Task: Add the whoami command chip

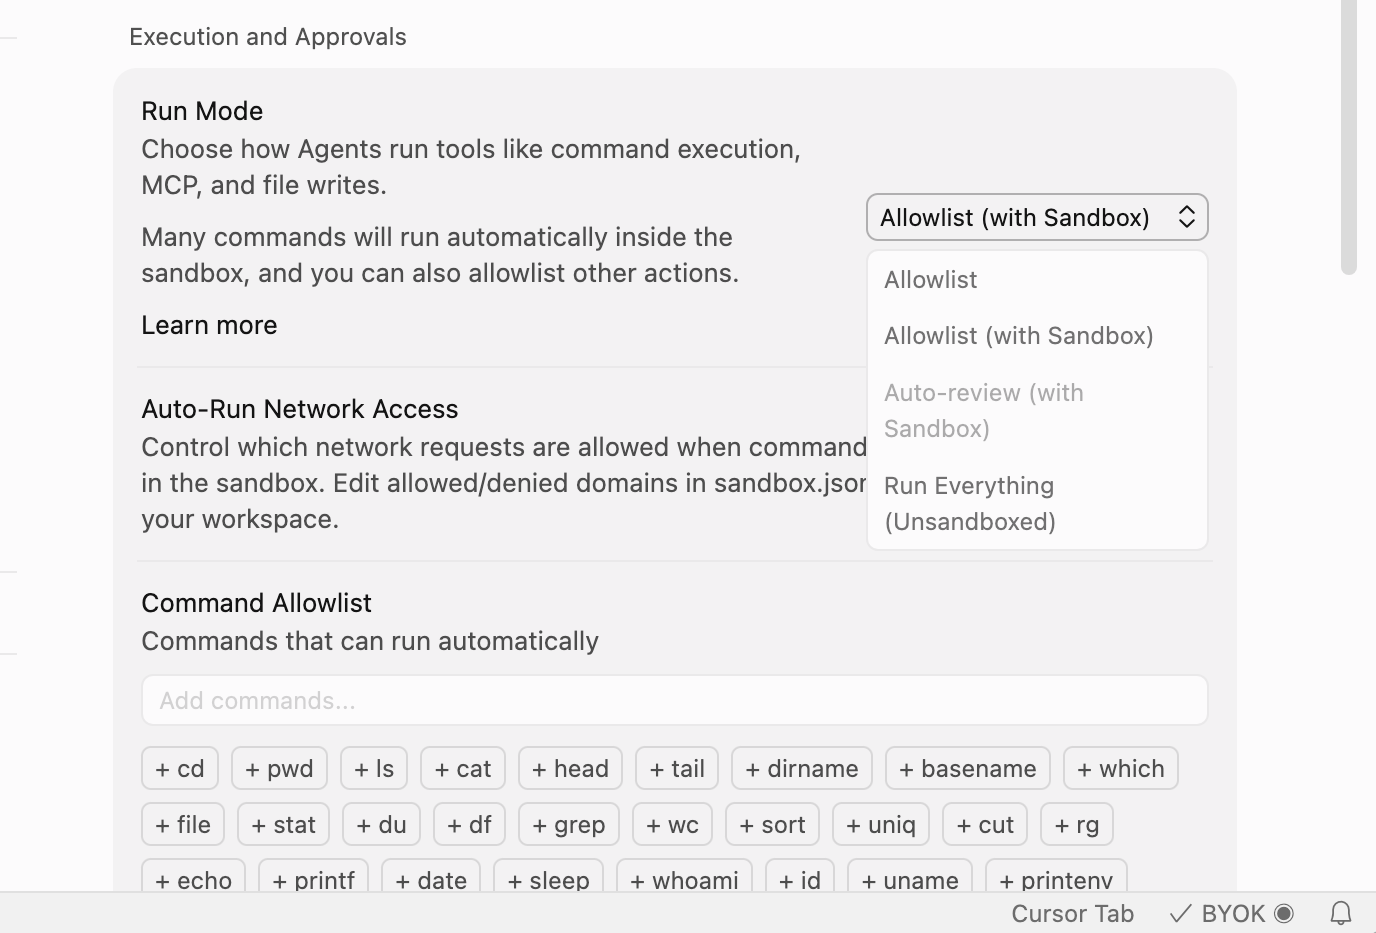Action: (685, 880)
